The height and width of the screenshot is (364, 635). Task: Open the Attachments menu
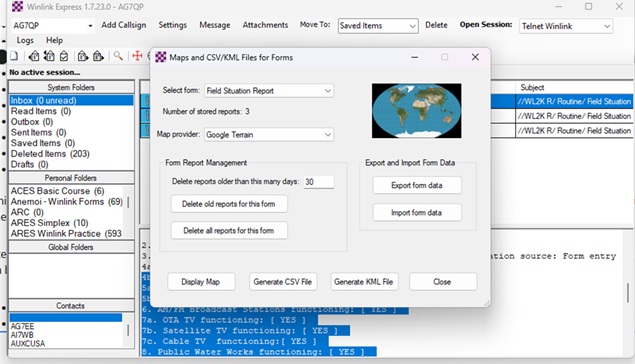[x=265, y=25]
